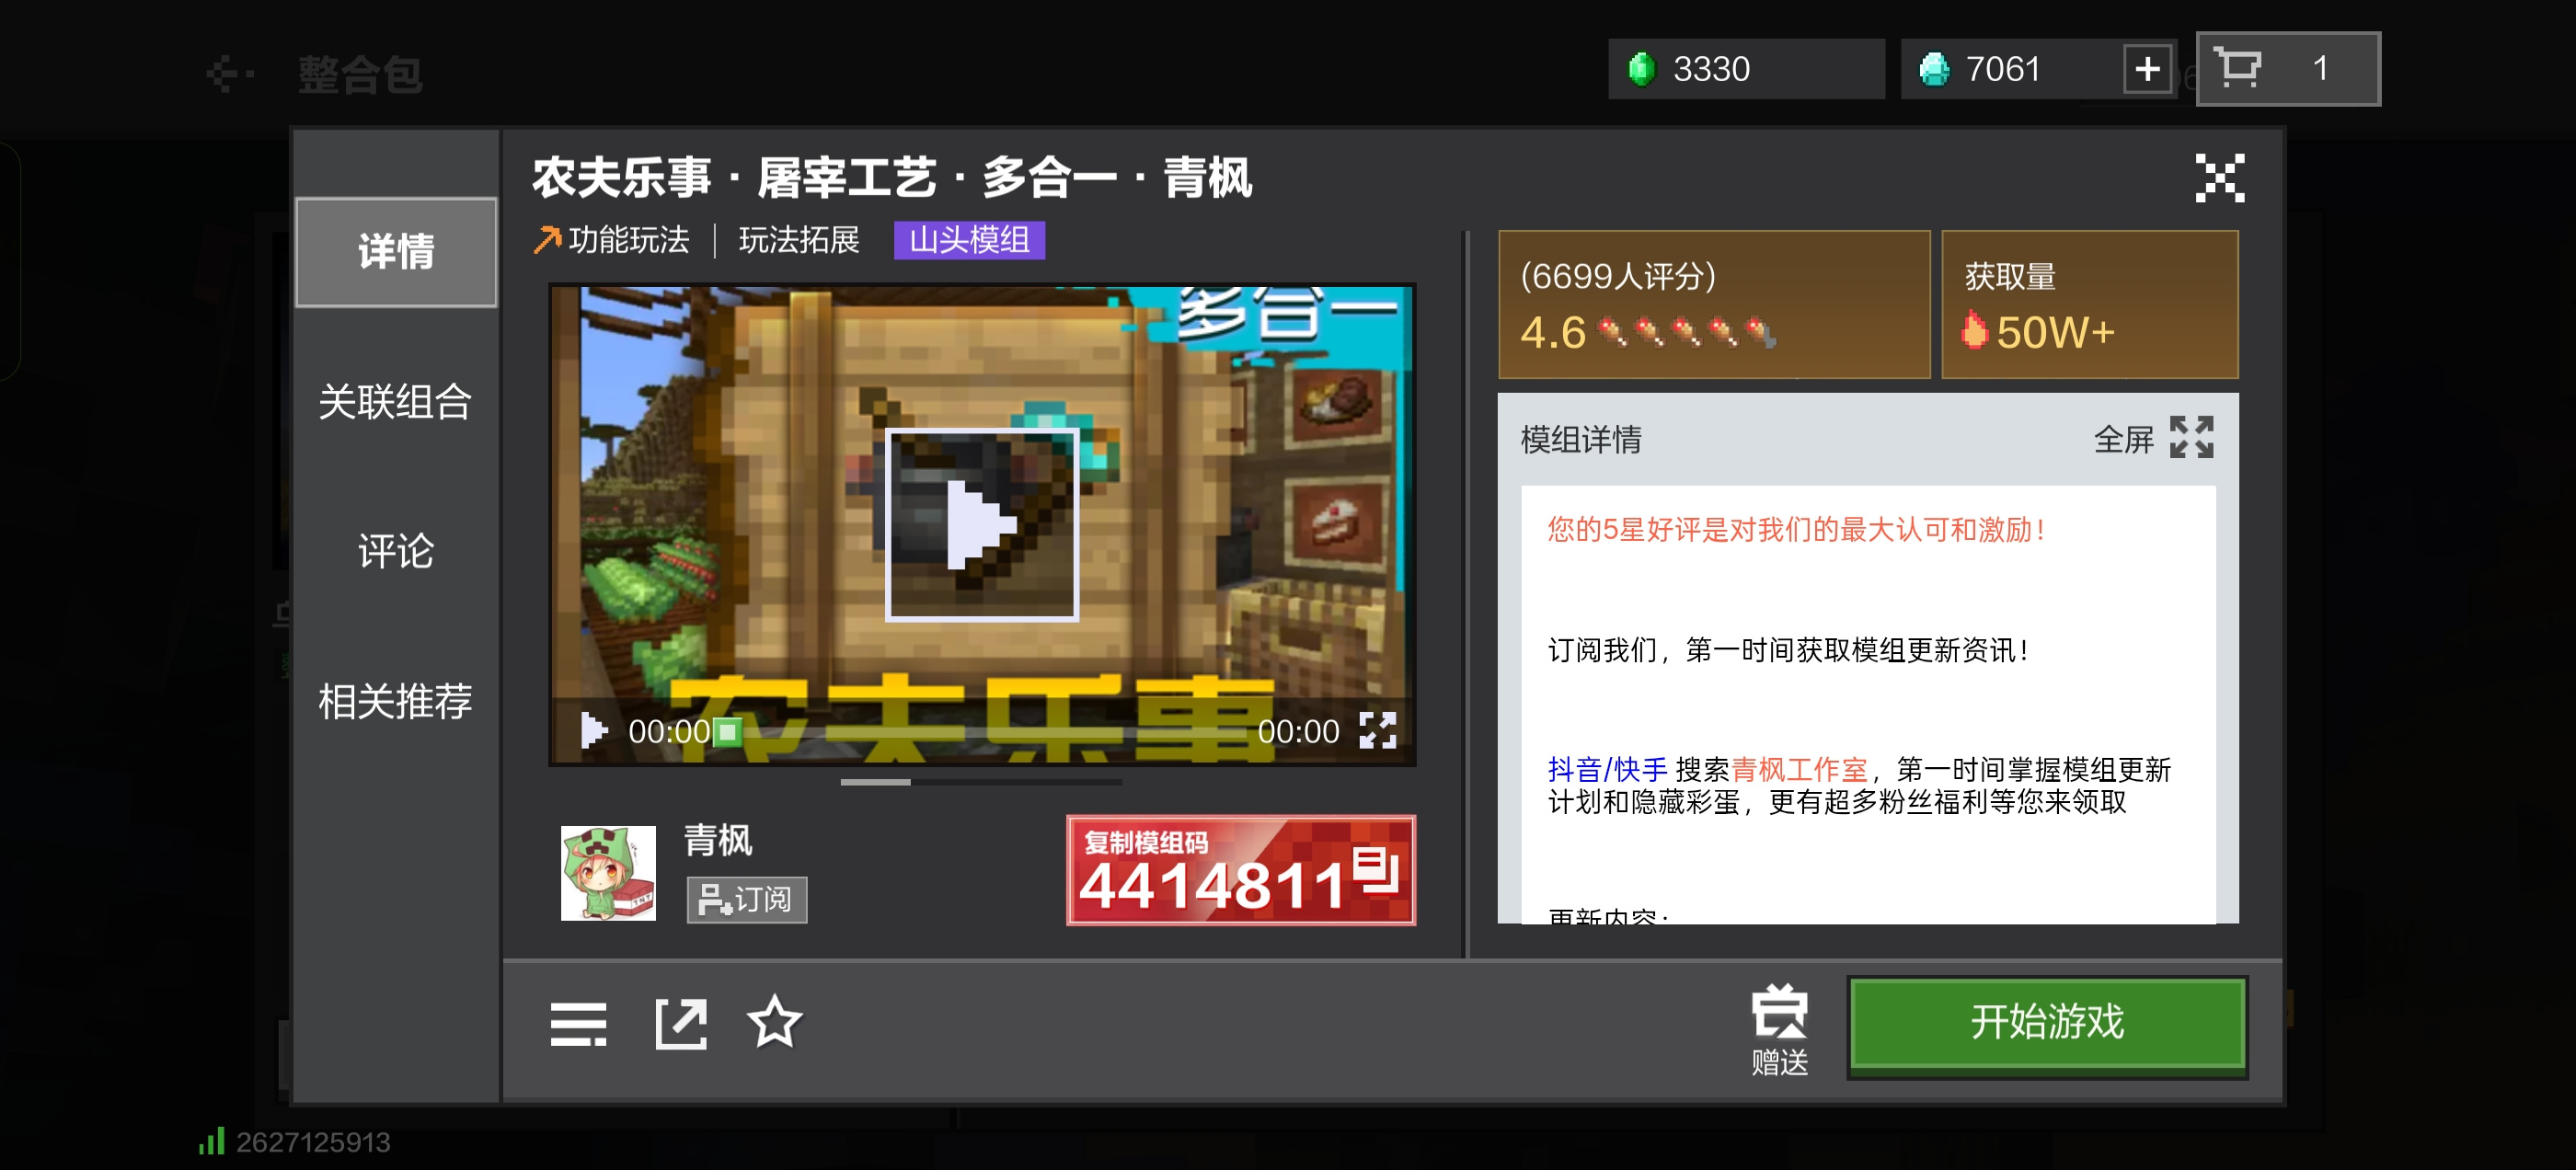Screen dimensions: 2576x1170
Task: Go back from 整合包 page
Action: [230, 74]
